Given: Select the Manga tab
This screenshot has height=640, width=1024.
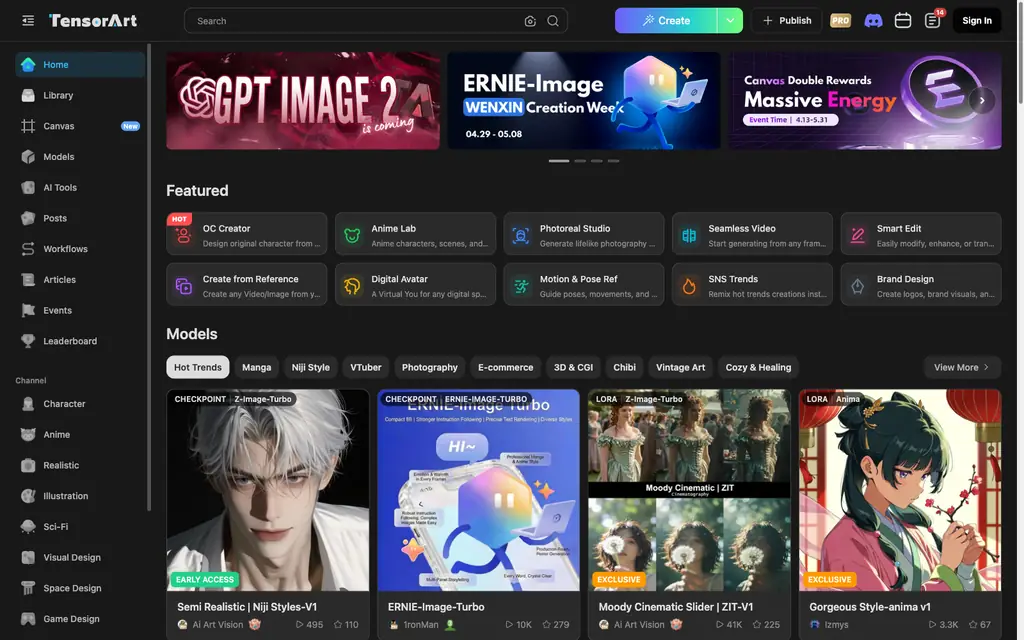Looking at the screenshot, I should tap(257, 367).
